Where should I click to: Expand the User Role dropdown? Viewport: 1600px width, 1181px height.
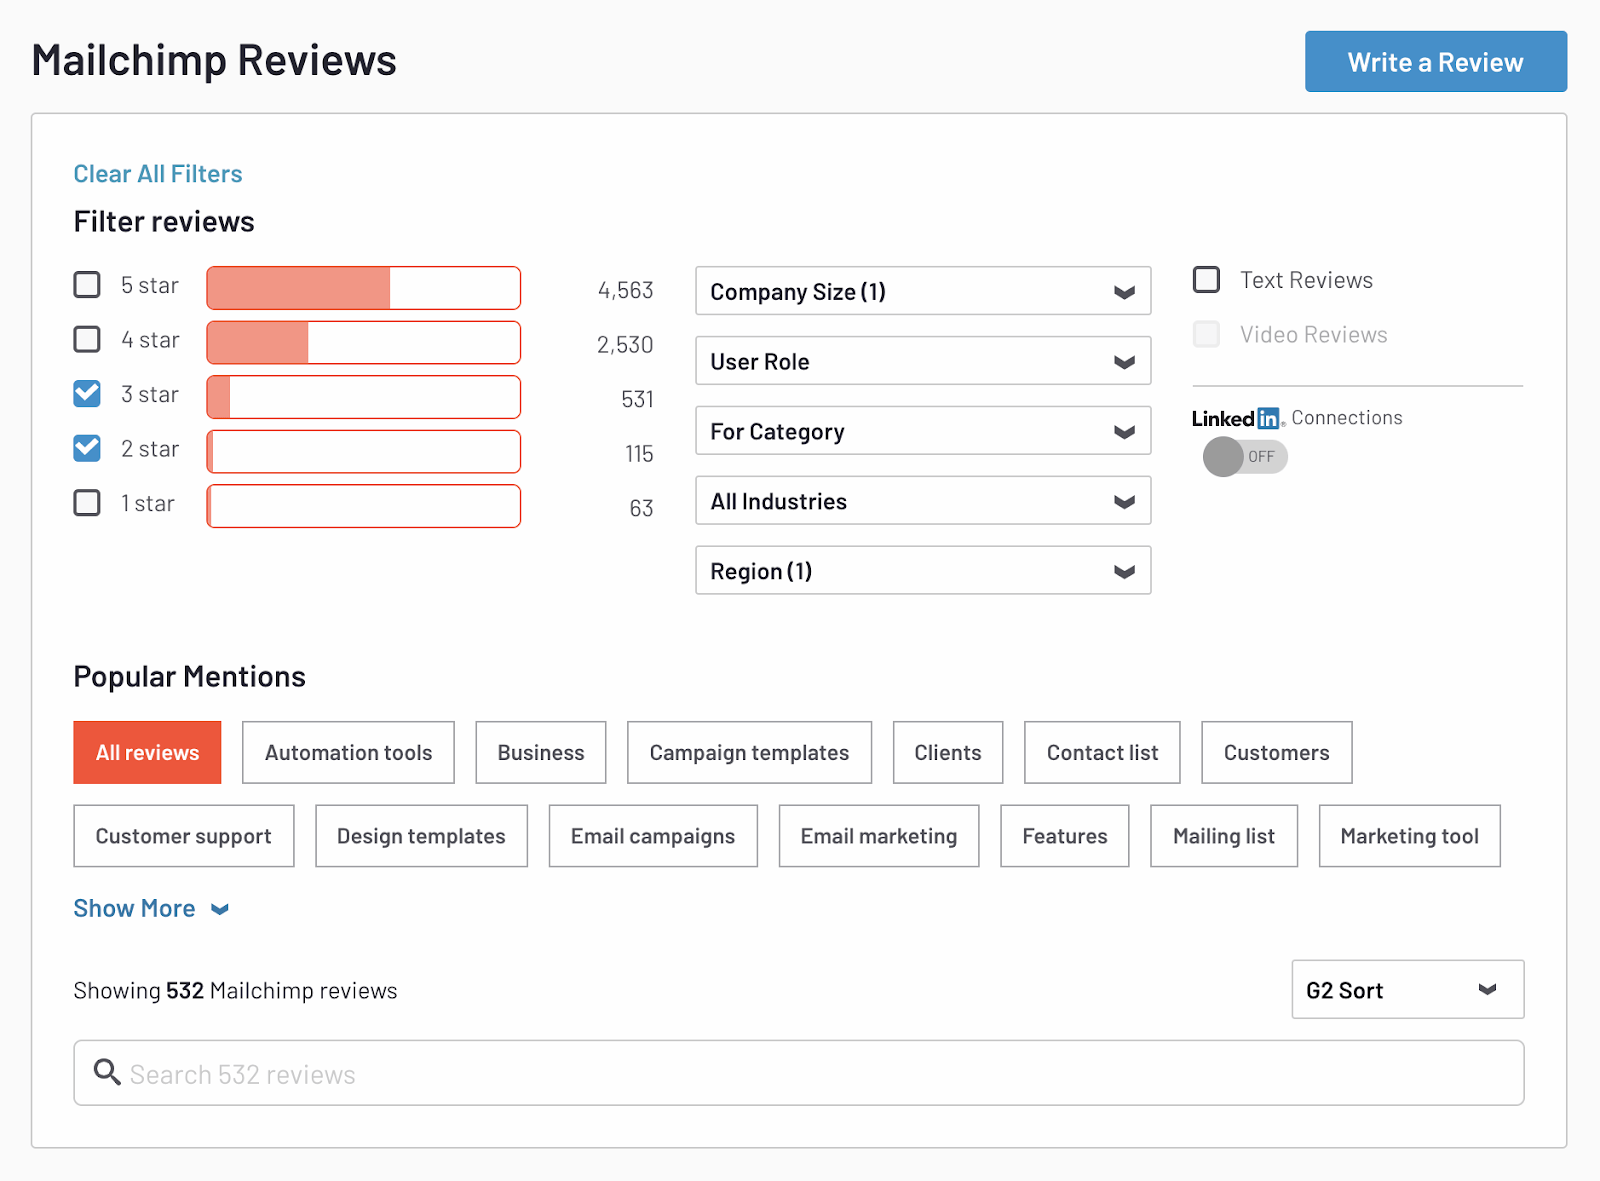coord(922,361)
